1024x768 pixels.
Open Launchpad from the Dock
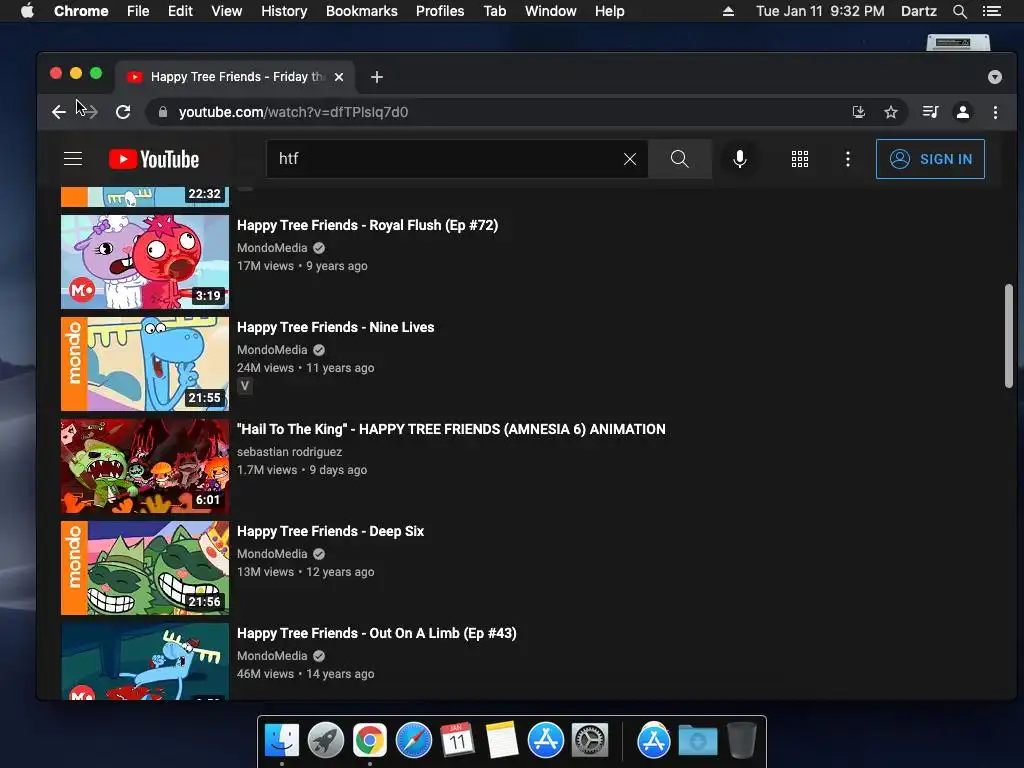(x=326, y=740)
